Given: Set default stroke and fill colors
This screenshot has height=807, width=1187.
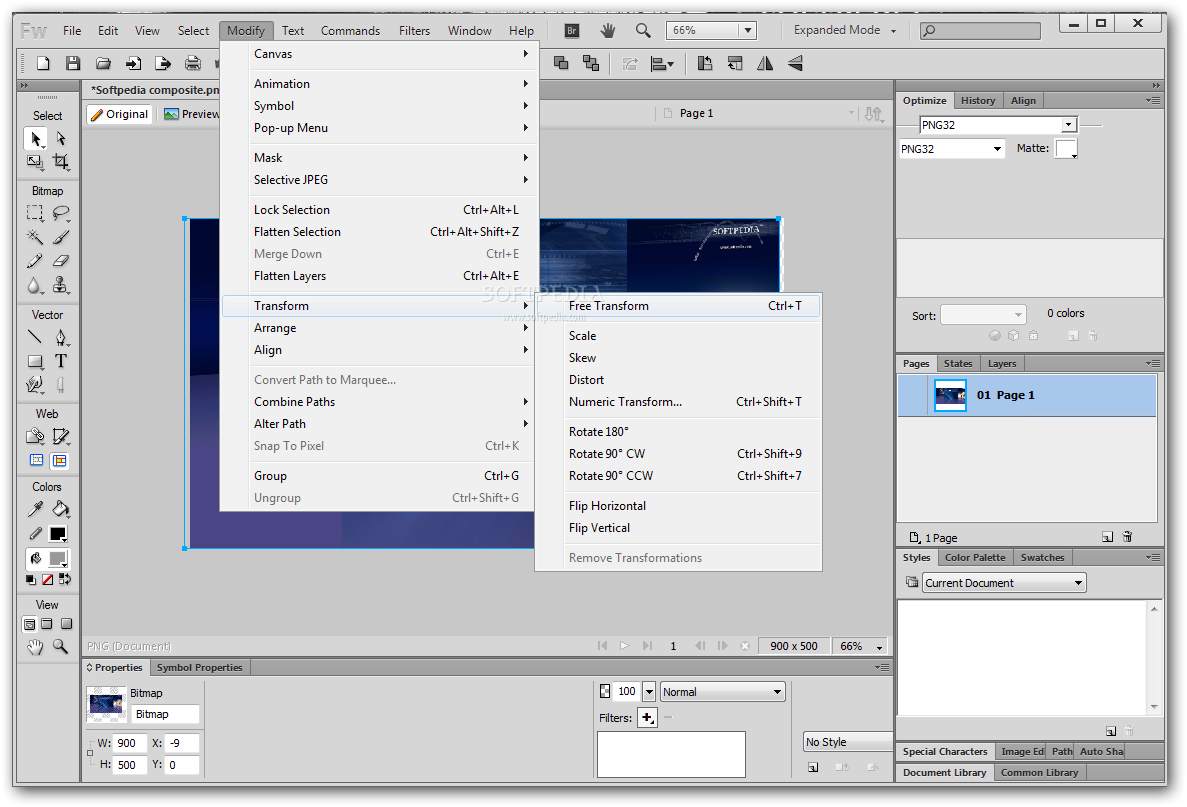Looking at the screenshot, I should point(30,580).
